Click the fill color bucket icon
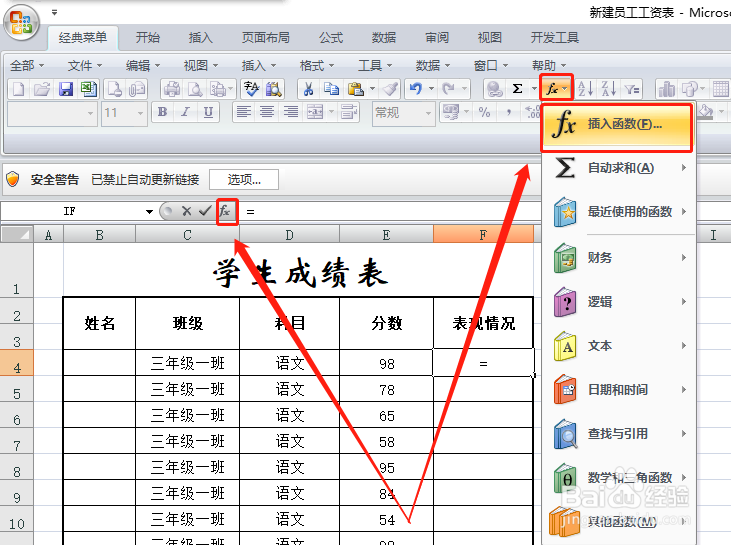The height and width of the screenshot is (545, 731). click(706, 112)
